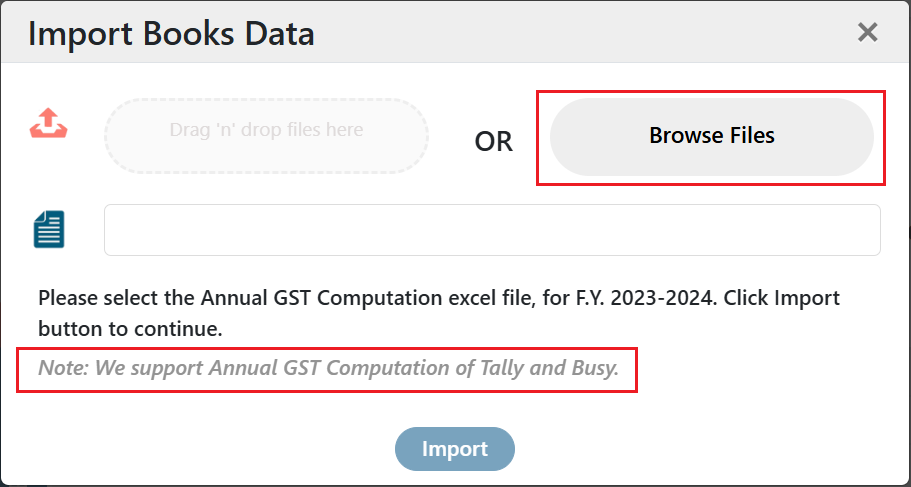The image size is (911, 487).
Task: Click the Import button
Action: pos(455,449)
